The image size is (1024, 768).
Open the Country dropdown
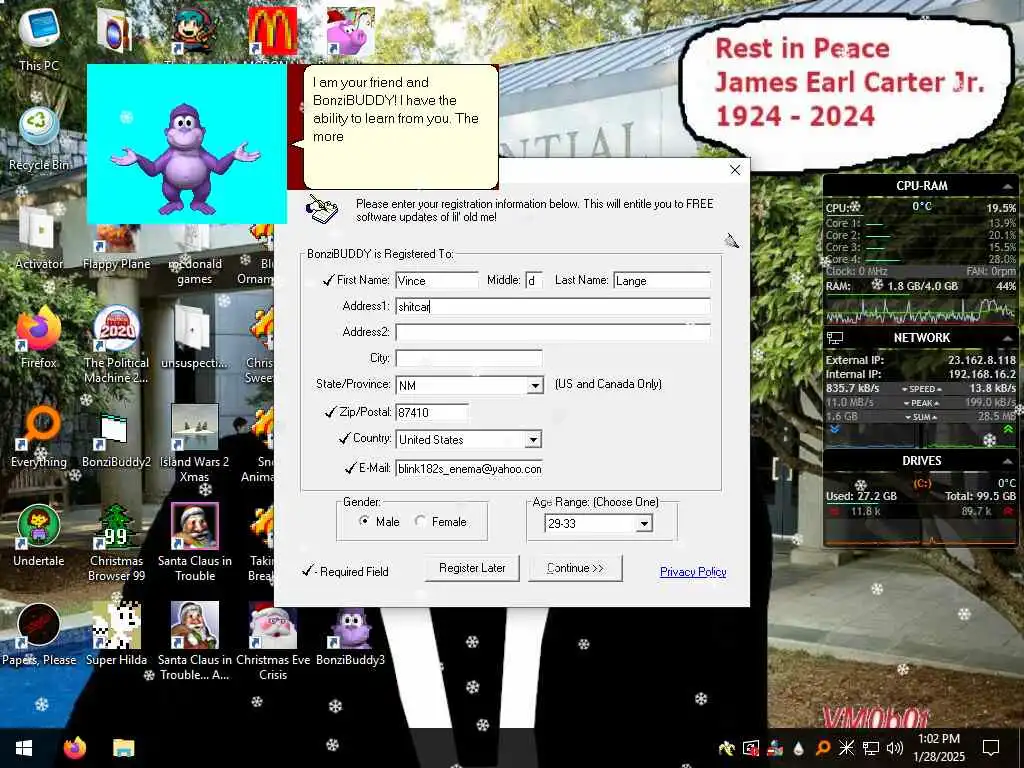click(x=533, y=440)
